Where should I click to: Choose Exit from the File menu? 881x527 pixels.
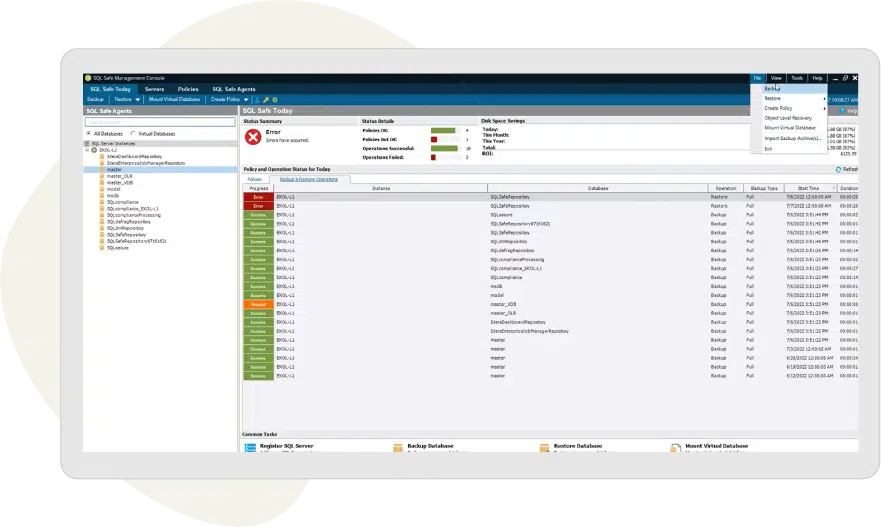(789, 149)
